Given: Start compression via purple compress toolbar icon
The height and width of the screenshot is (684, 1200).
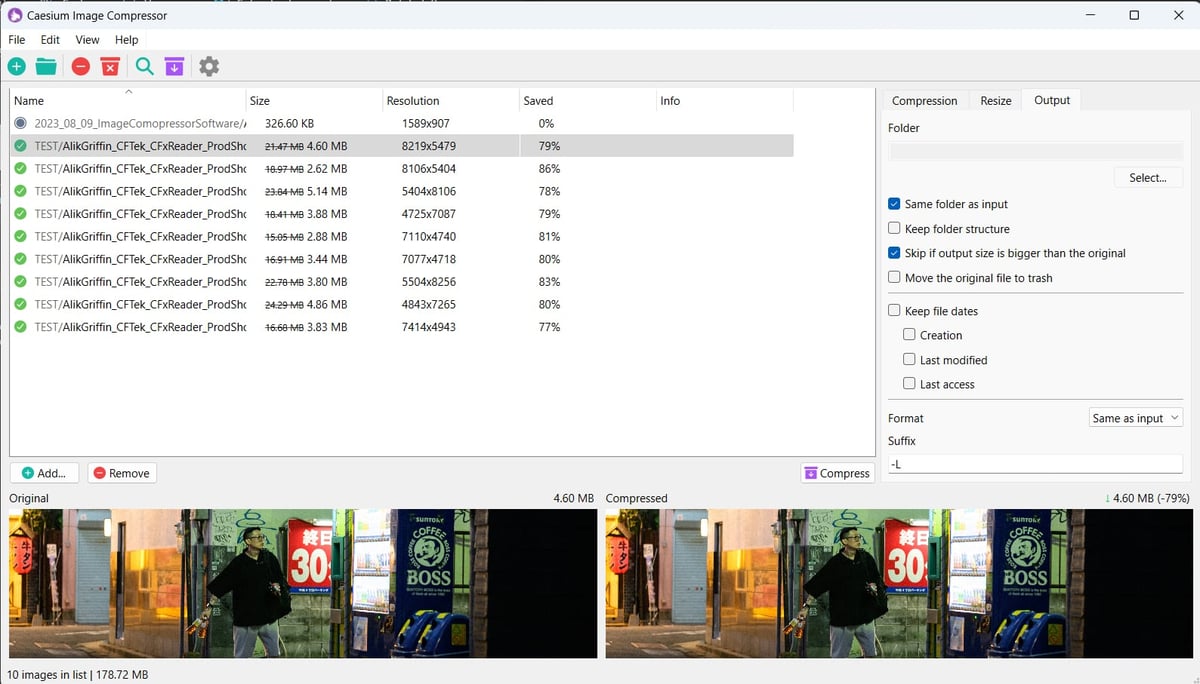Looking at the screenshot, I should click(174, 66).
